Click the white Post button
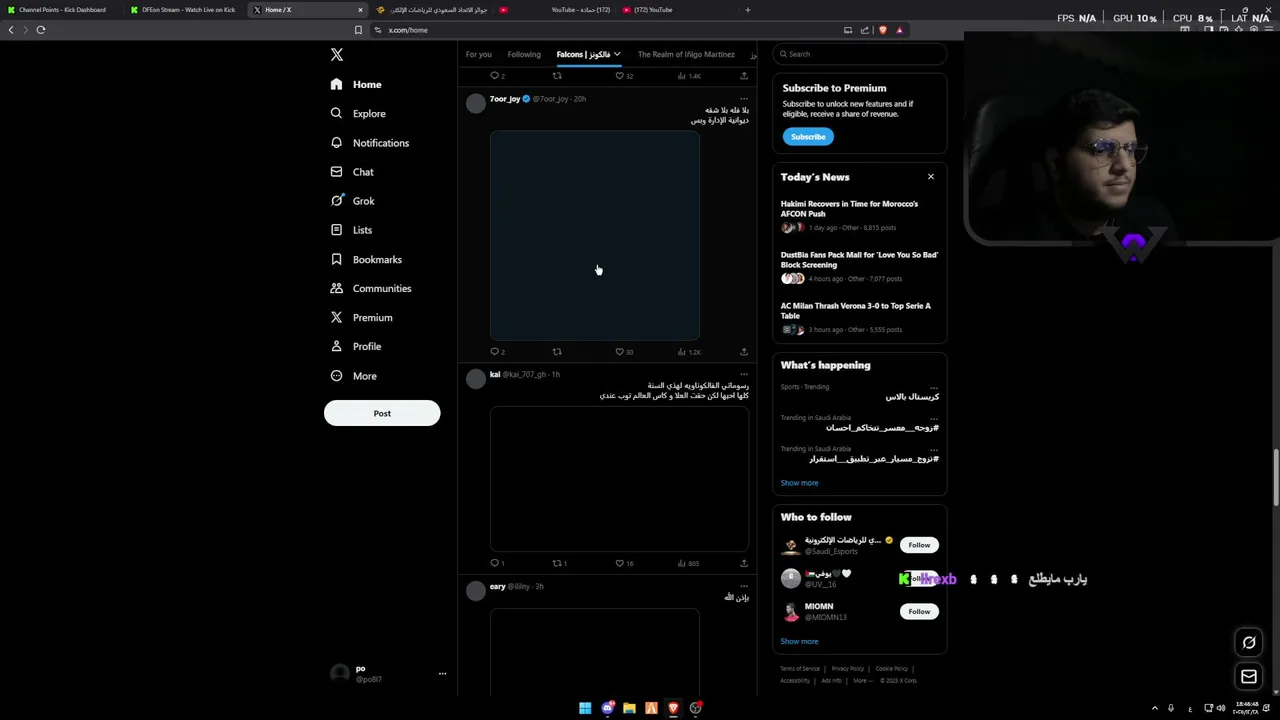This screenshot has width=1280, height=720. 382,413
